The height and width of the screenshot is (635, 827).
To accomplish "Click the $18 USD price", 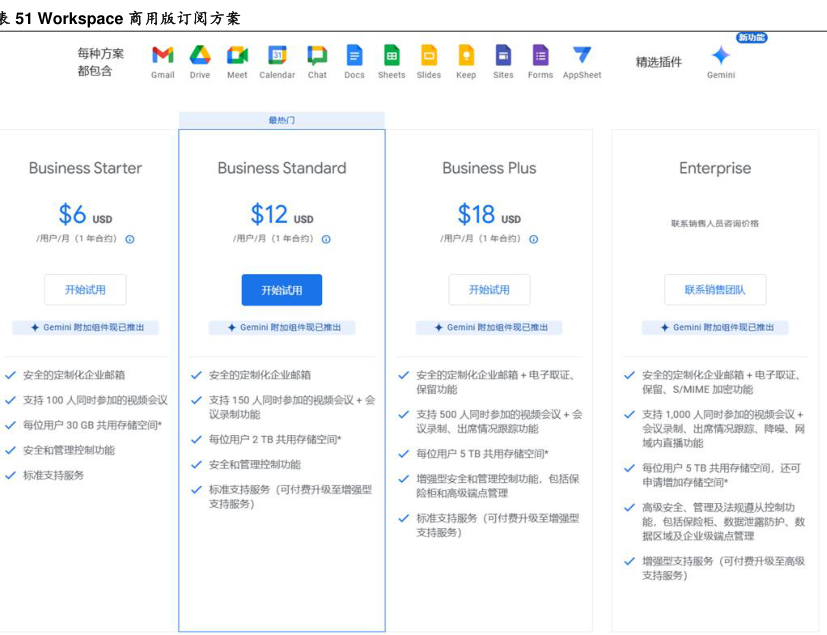I will (489, 215).
